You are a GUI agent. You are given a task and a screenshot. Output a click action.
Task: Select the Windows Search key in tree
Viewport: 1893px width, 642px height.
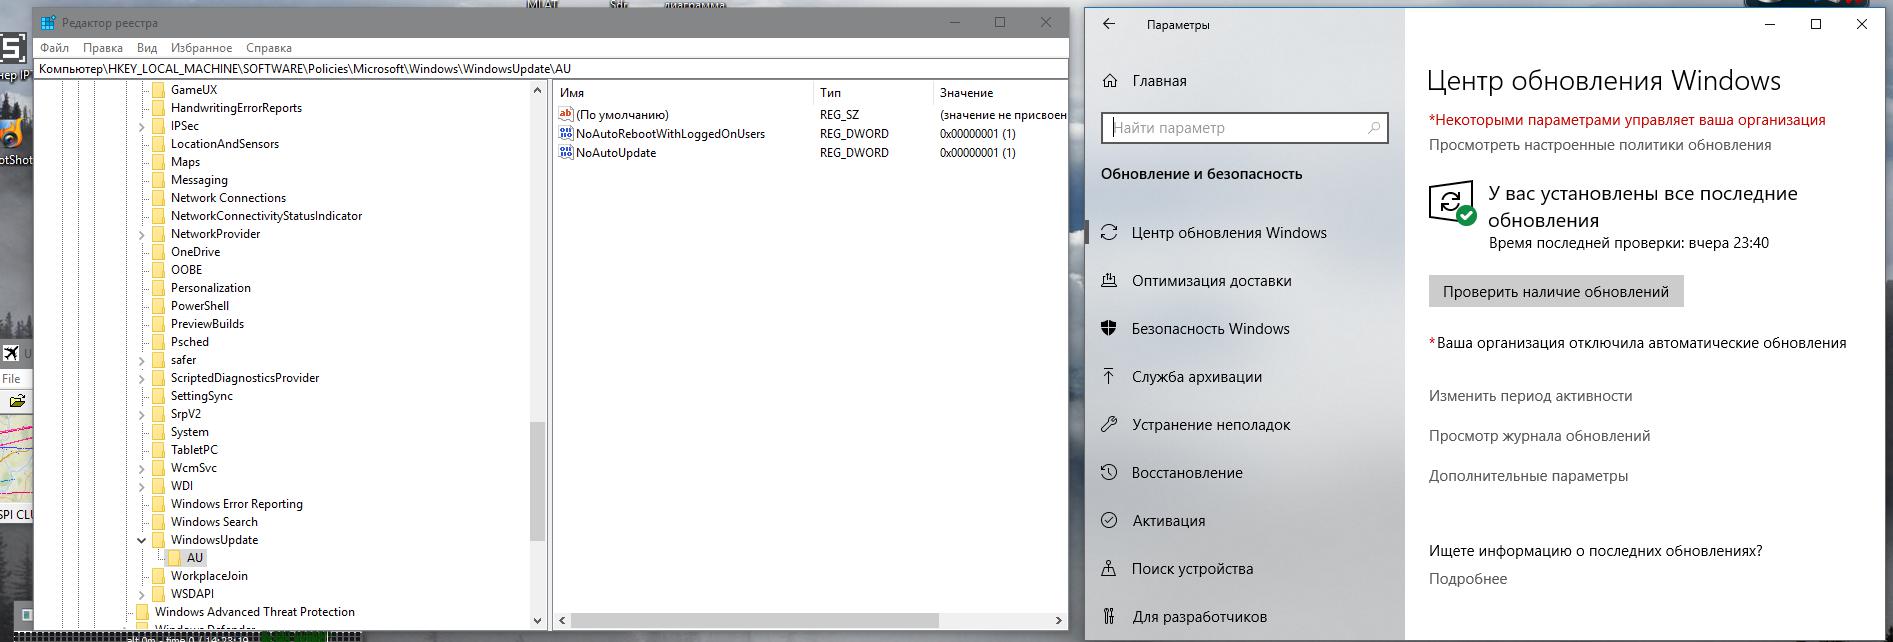pyautogui.click(x=214, y=522)
